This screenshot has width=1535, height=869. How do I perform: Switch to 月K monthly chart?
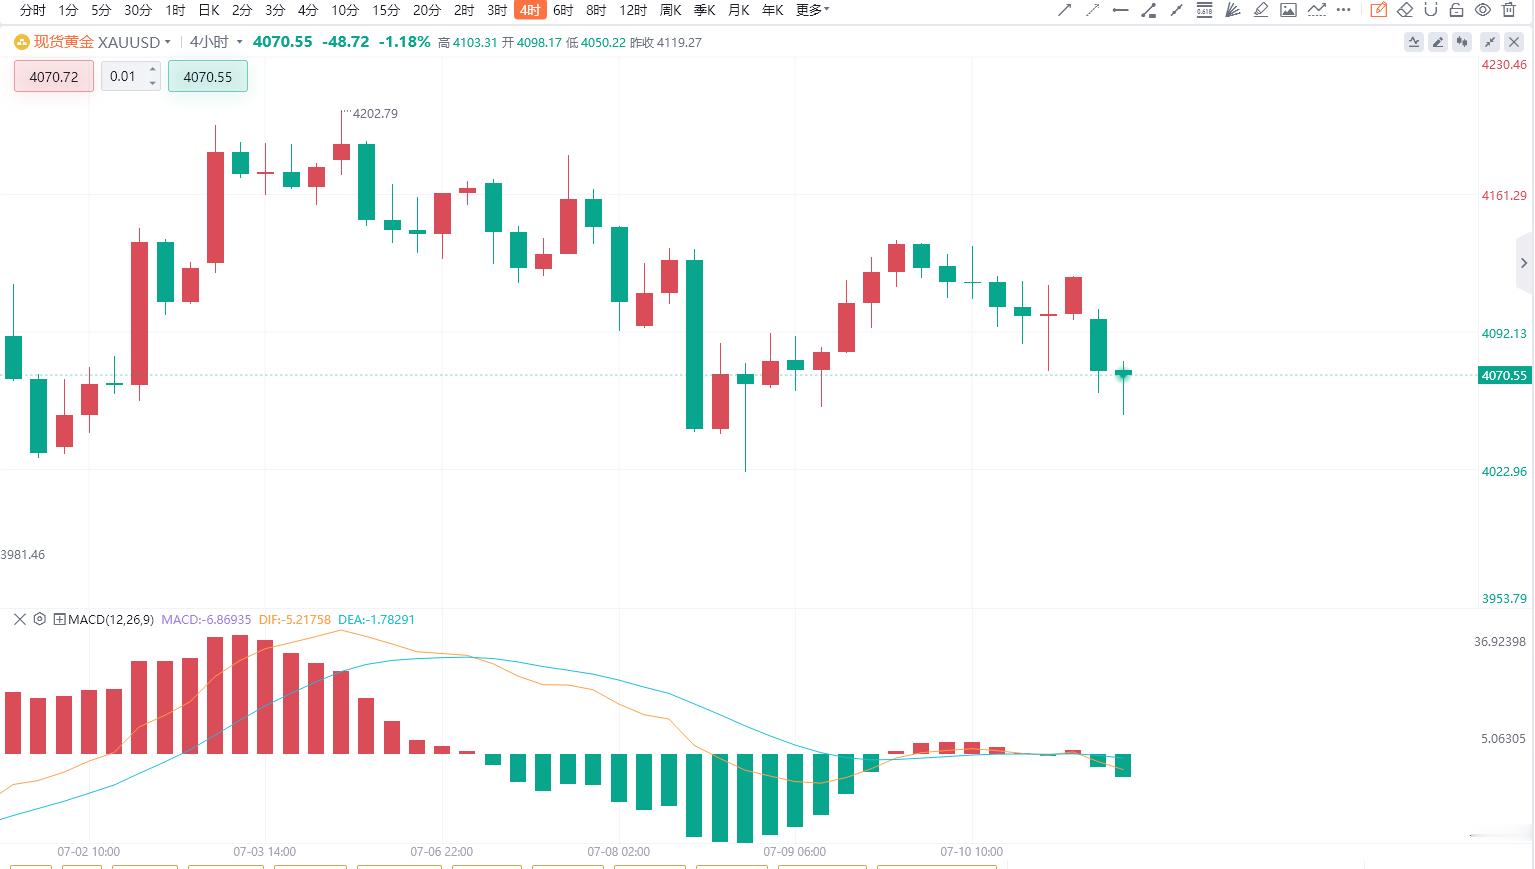tap(738, 10)
